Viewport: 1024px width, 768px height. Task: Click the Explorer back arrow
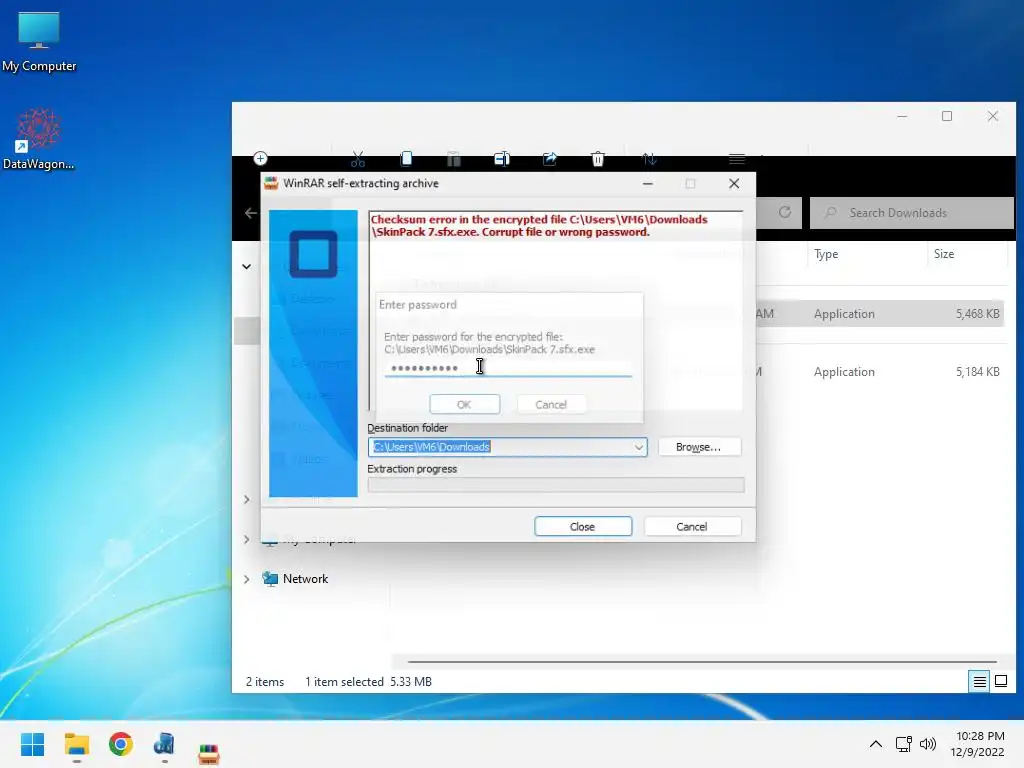[251, 213]
